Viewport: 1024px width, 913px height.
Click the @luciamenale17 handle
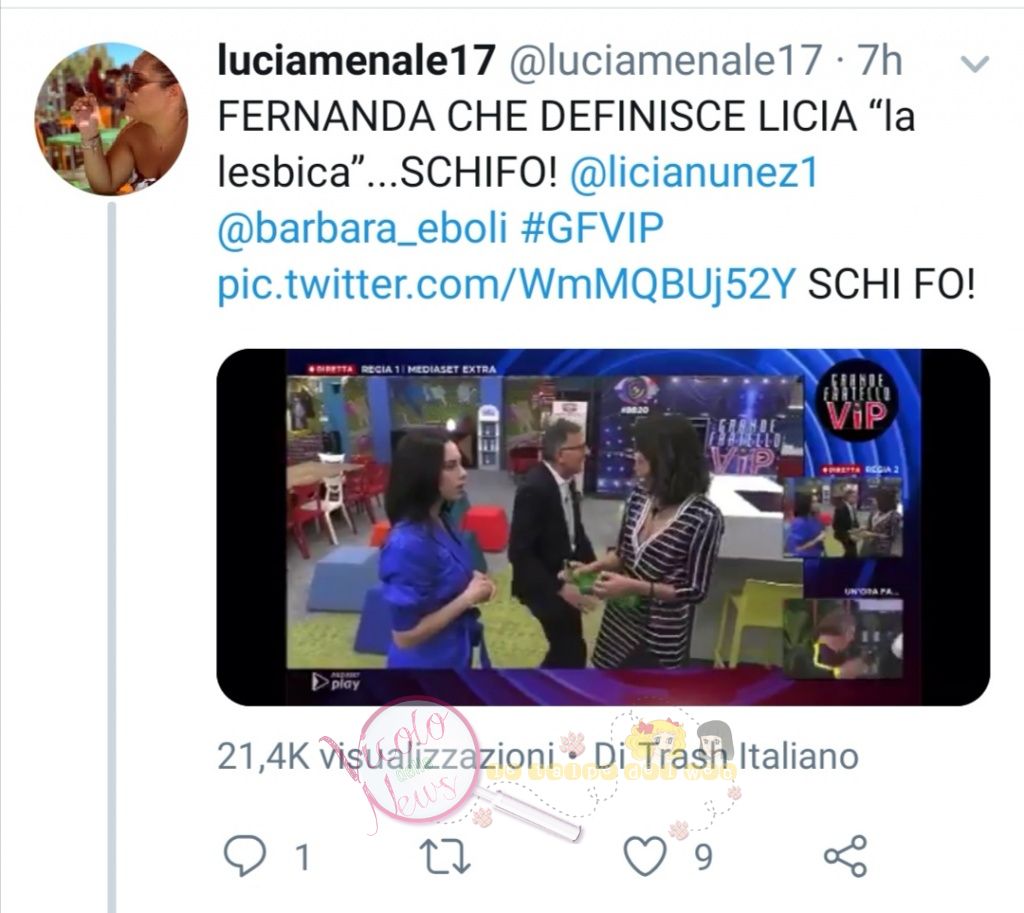(x=665, y=60)
